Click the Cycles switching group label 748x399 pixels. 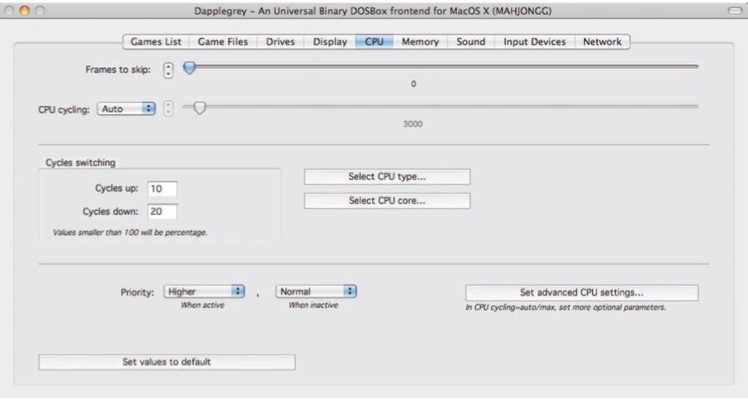click(80, 163)
